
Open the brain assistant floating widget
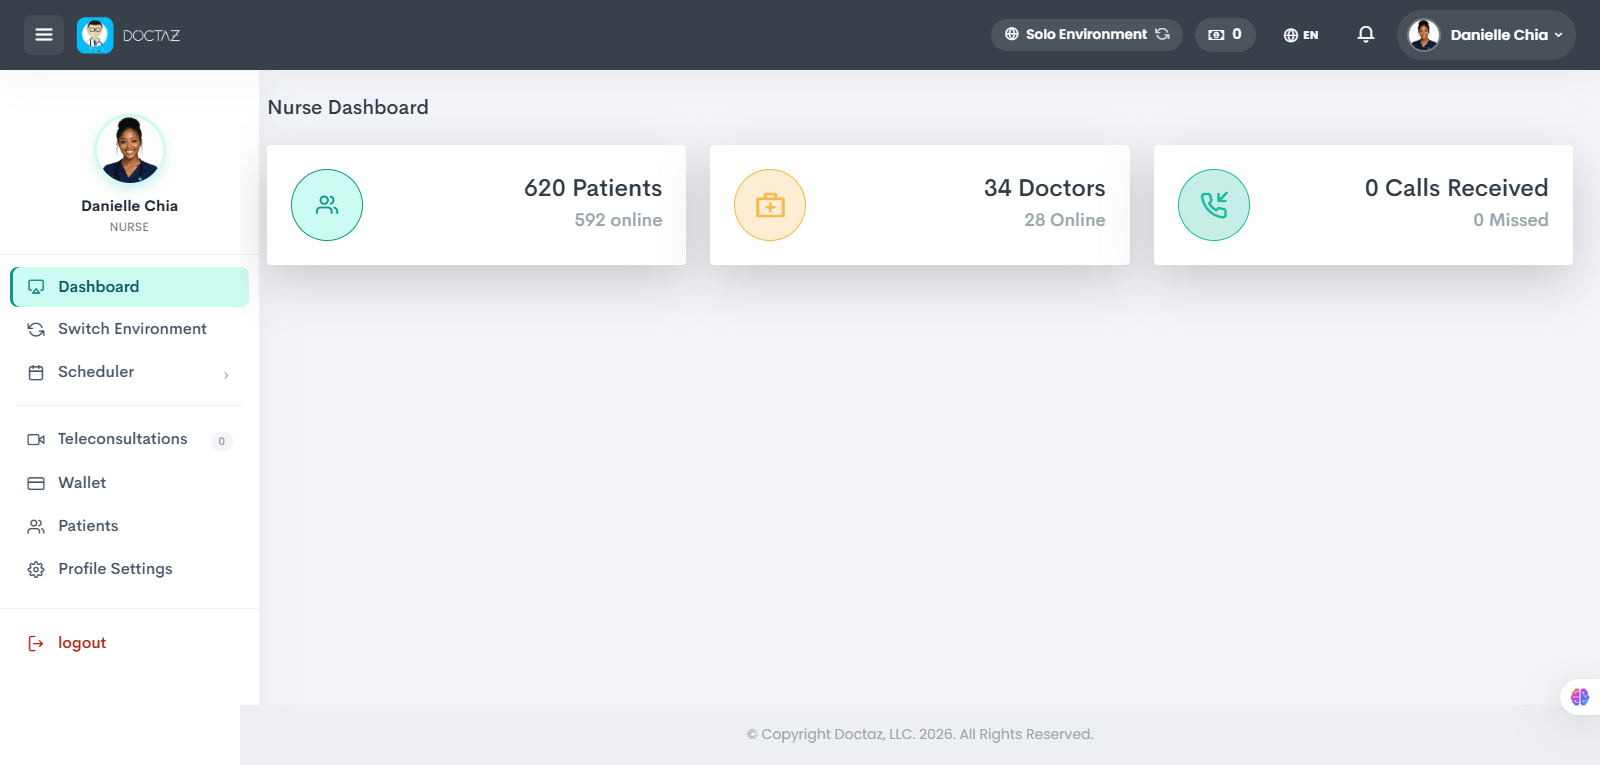pyautogui.click(x=1580, y=697)
